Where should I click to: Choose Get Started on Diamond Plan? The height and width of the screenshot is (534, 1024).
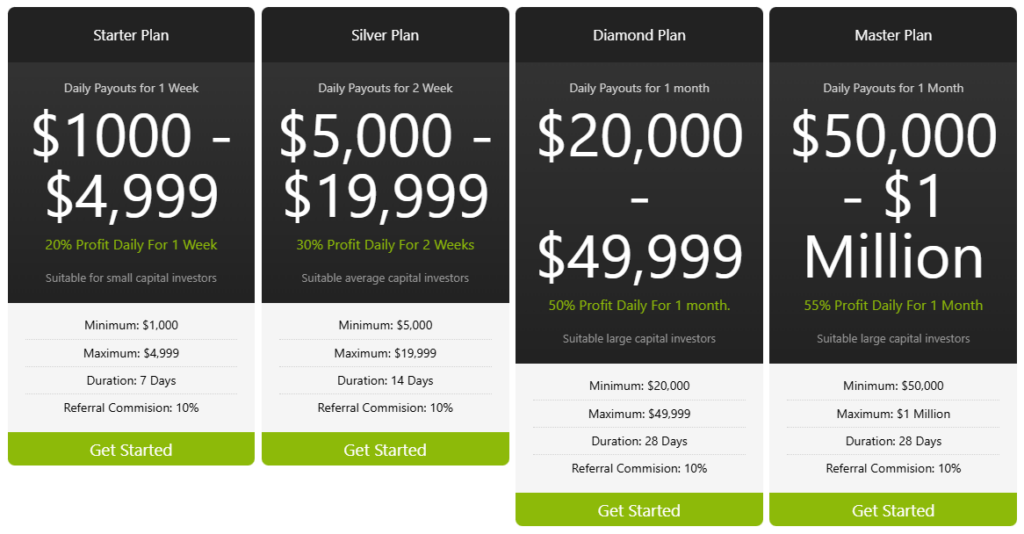pos(639,511)
